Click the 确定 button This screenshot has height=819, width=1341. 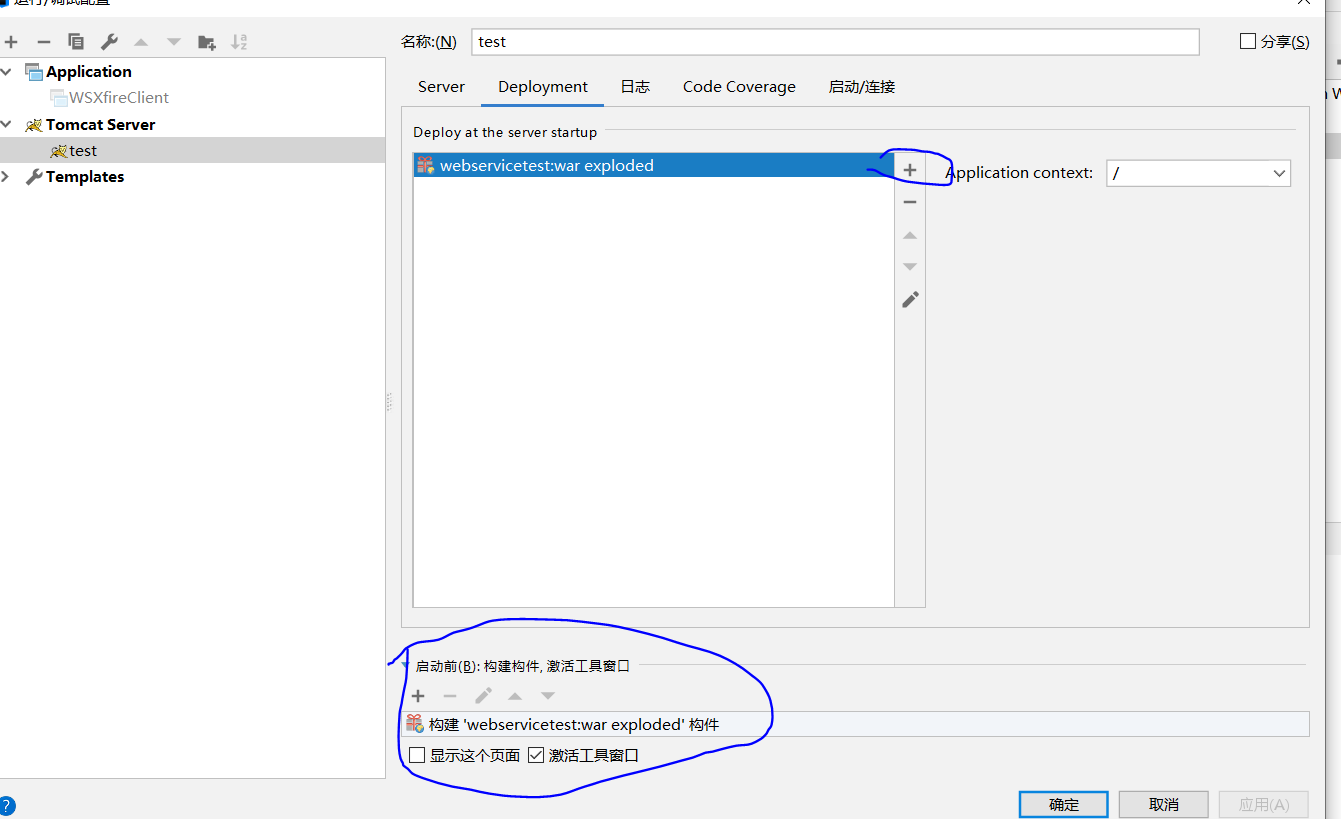1064,804
